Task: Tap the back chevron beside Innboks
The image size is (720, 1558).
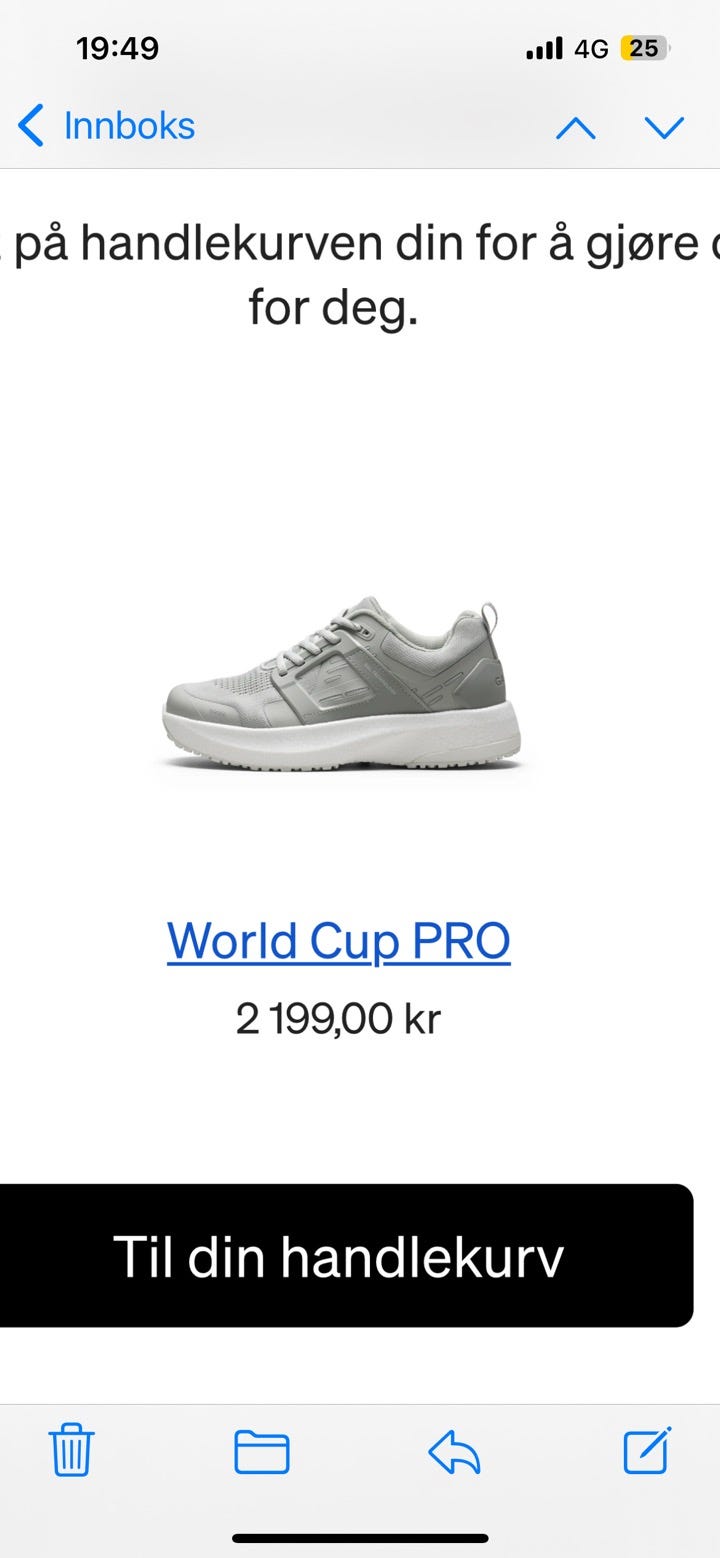Action: (31, 127)
